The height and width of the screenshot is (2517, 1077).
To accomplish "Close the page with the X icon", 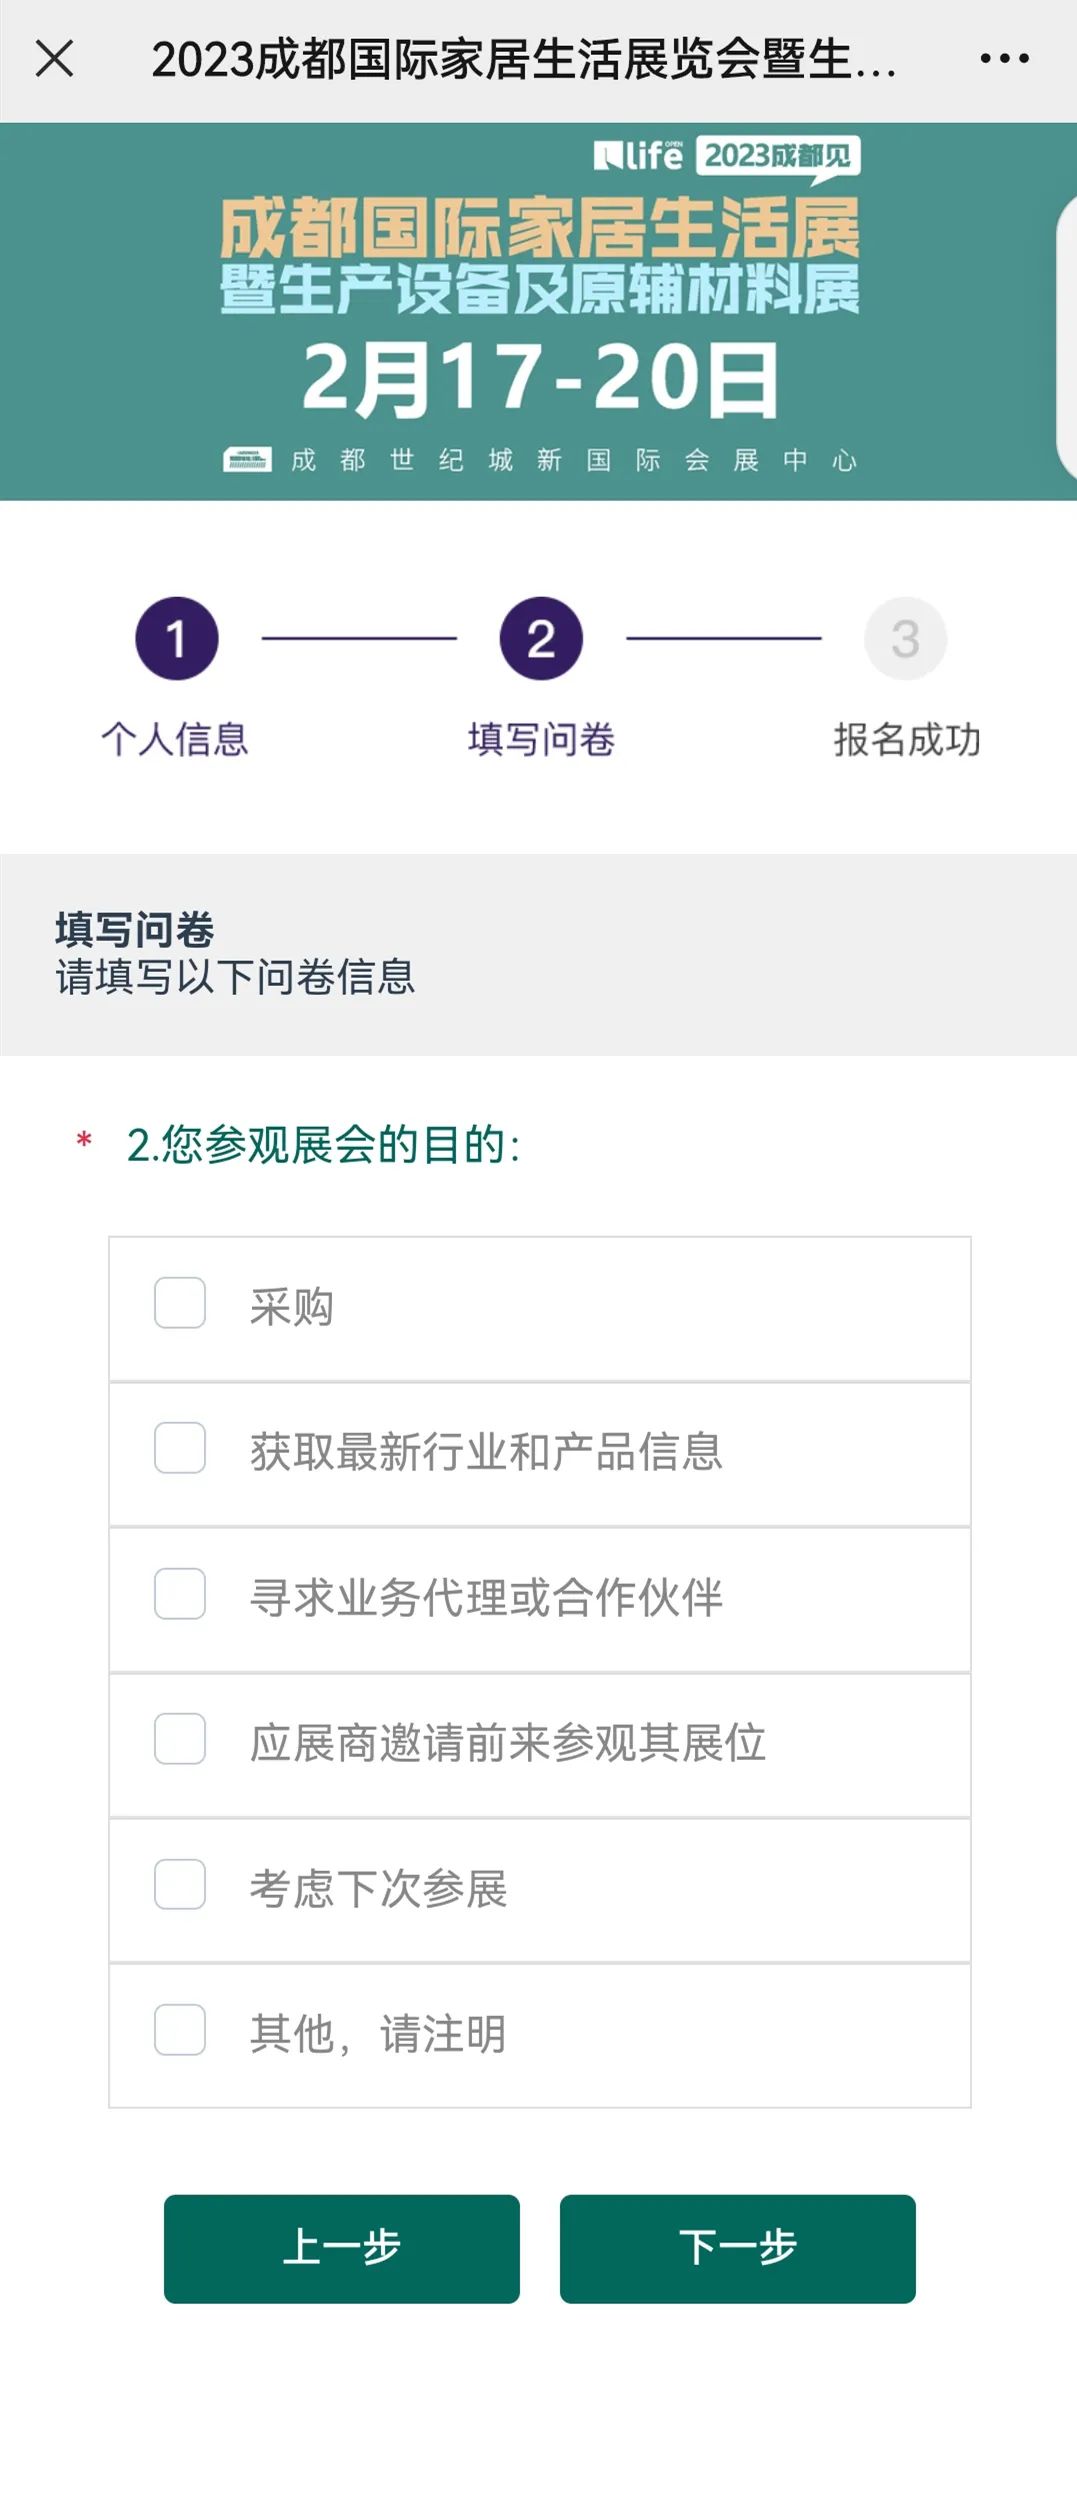I will [x=55, y=58].
